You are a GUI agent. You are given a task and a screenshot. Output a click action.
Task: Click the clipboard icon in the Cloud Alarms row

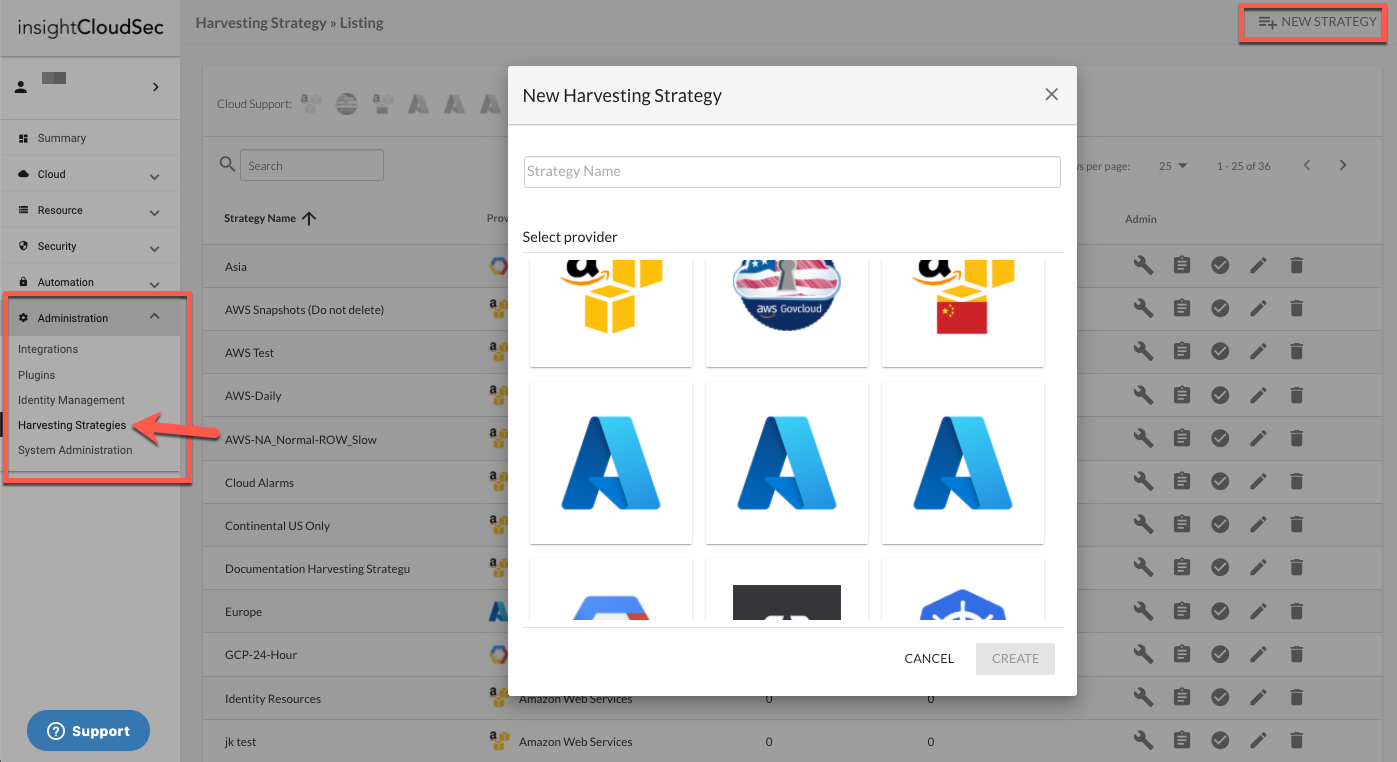pyautogui.click(x=1181, y=481)
